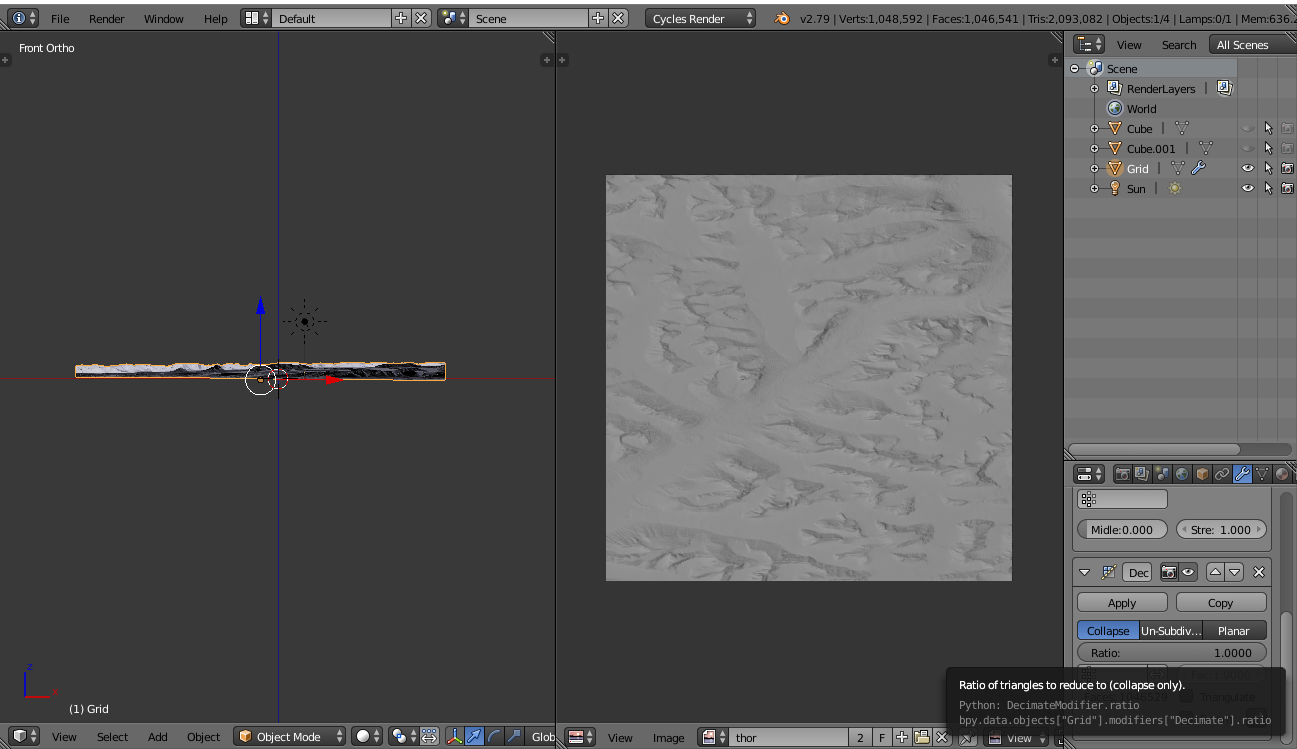The height and width of the screenshot is (749, 1297).
Task: Toggle viewport visibility eye for Grid
Action: click(1248, 168)
